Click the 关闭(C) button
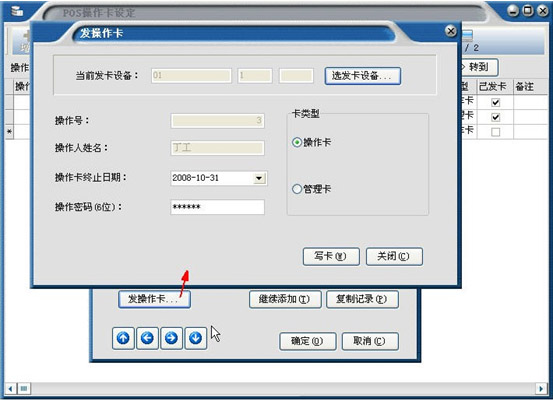The image size is (553, 400). (x=394, y=256)
